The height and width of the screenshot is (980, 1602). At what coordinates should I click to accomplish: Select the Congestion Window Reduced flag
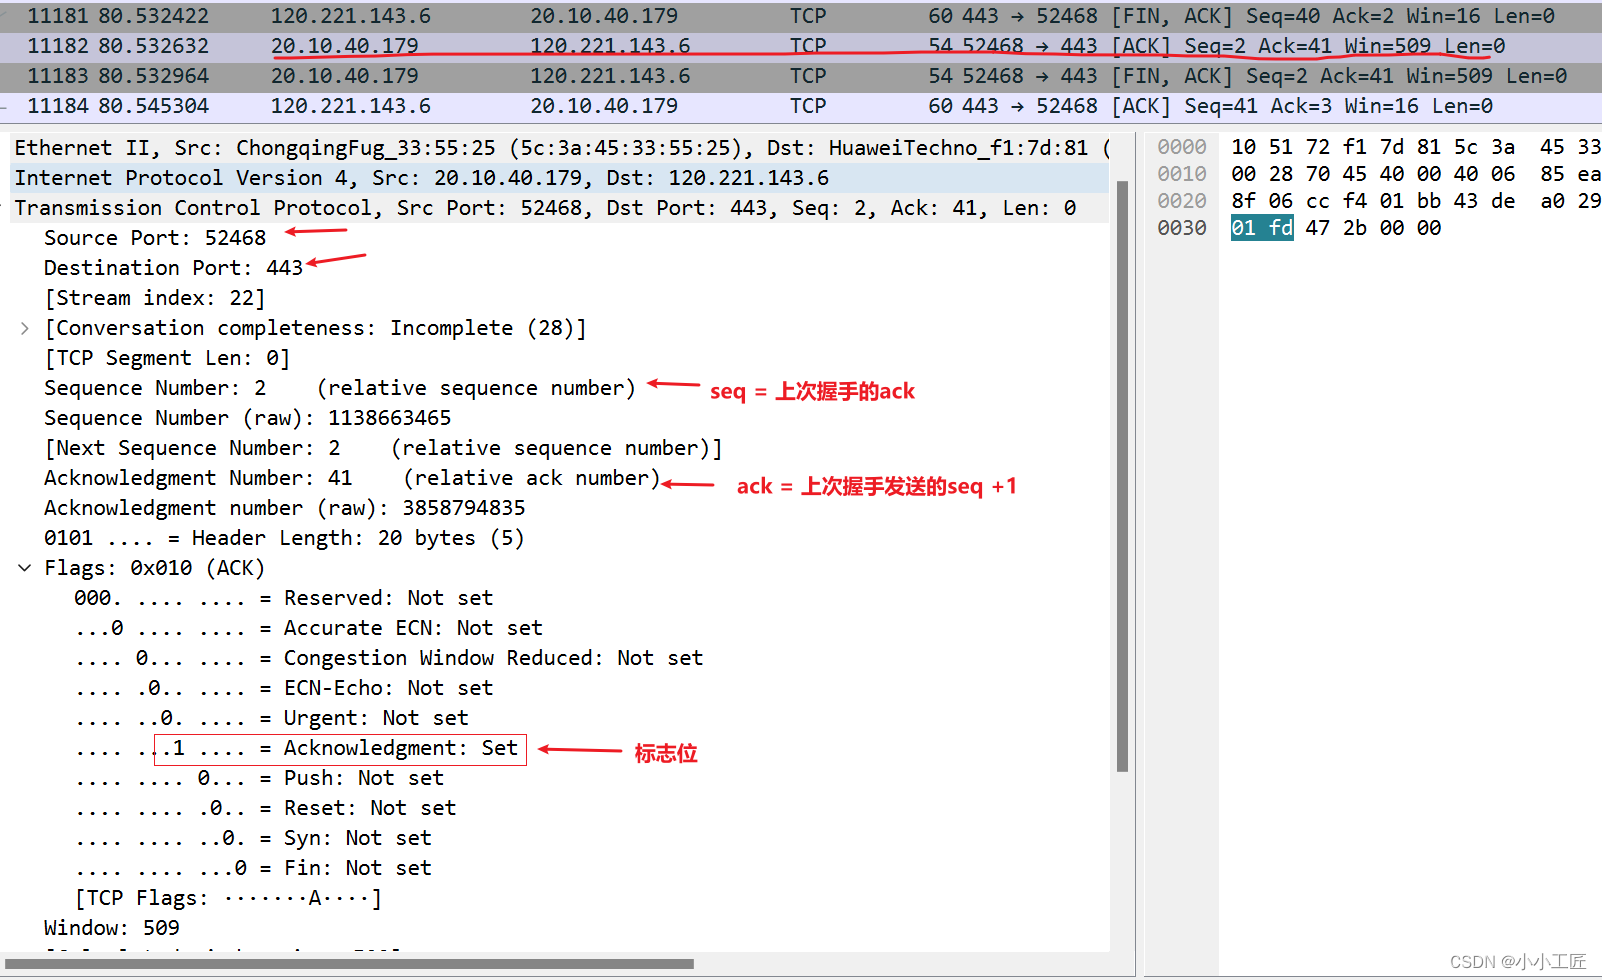(389, 658)
